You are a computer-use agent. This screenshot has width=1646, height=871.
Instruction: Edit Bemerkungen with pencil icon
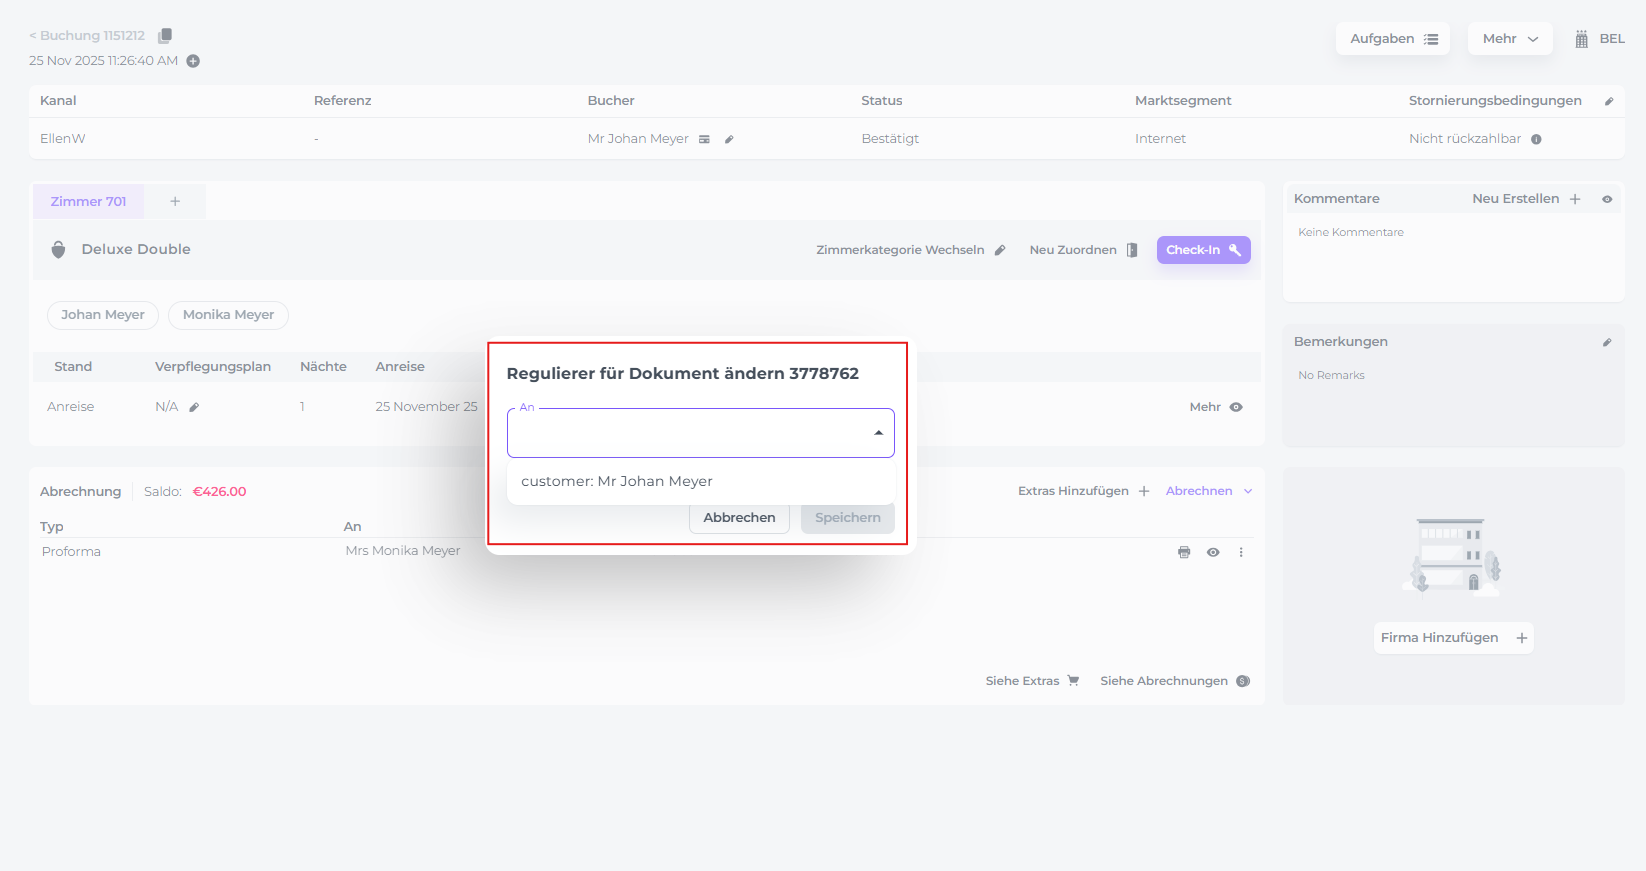click(1607, 342)
